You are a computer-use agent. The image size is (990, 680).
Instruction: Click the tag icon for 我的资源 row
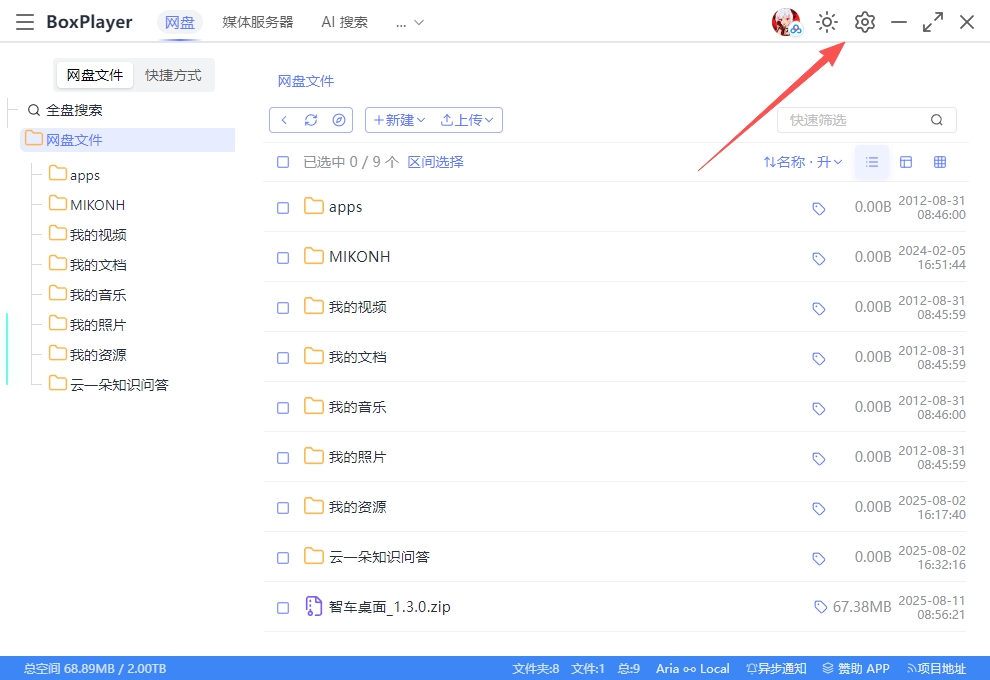pos(819,508)
